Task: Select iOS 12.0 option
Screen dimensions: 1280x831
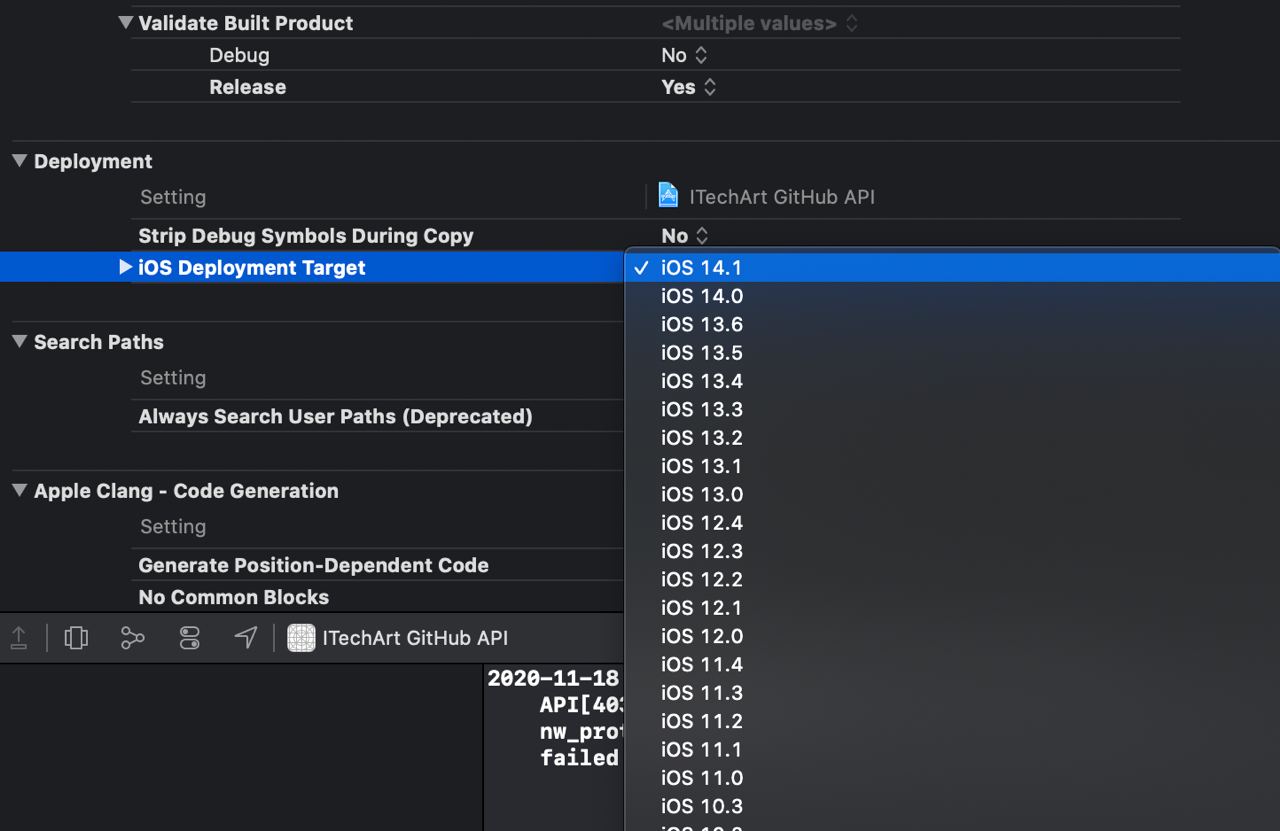Action: [x=952, y=636]
